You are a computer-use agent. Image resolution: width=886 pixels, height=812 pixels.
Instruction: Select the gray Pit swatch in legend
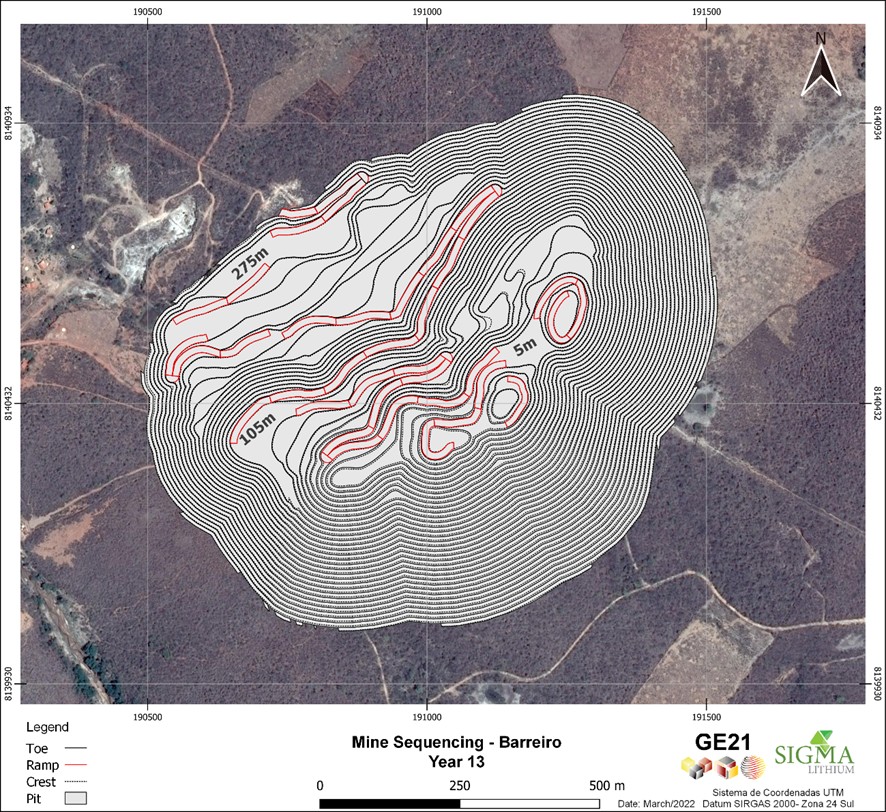click(x=75, y=798)
